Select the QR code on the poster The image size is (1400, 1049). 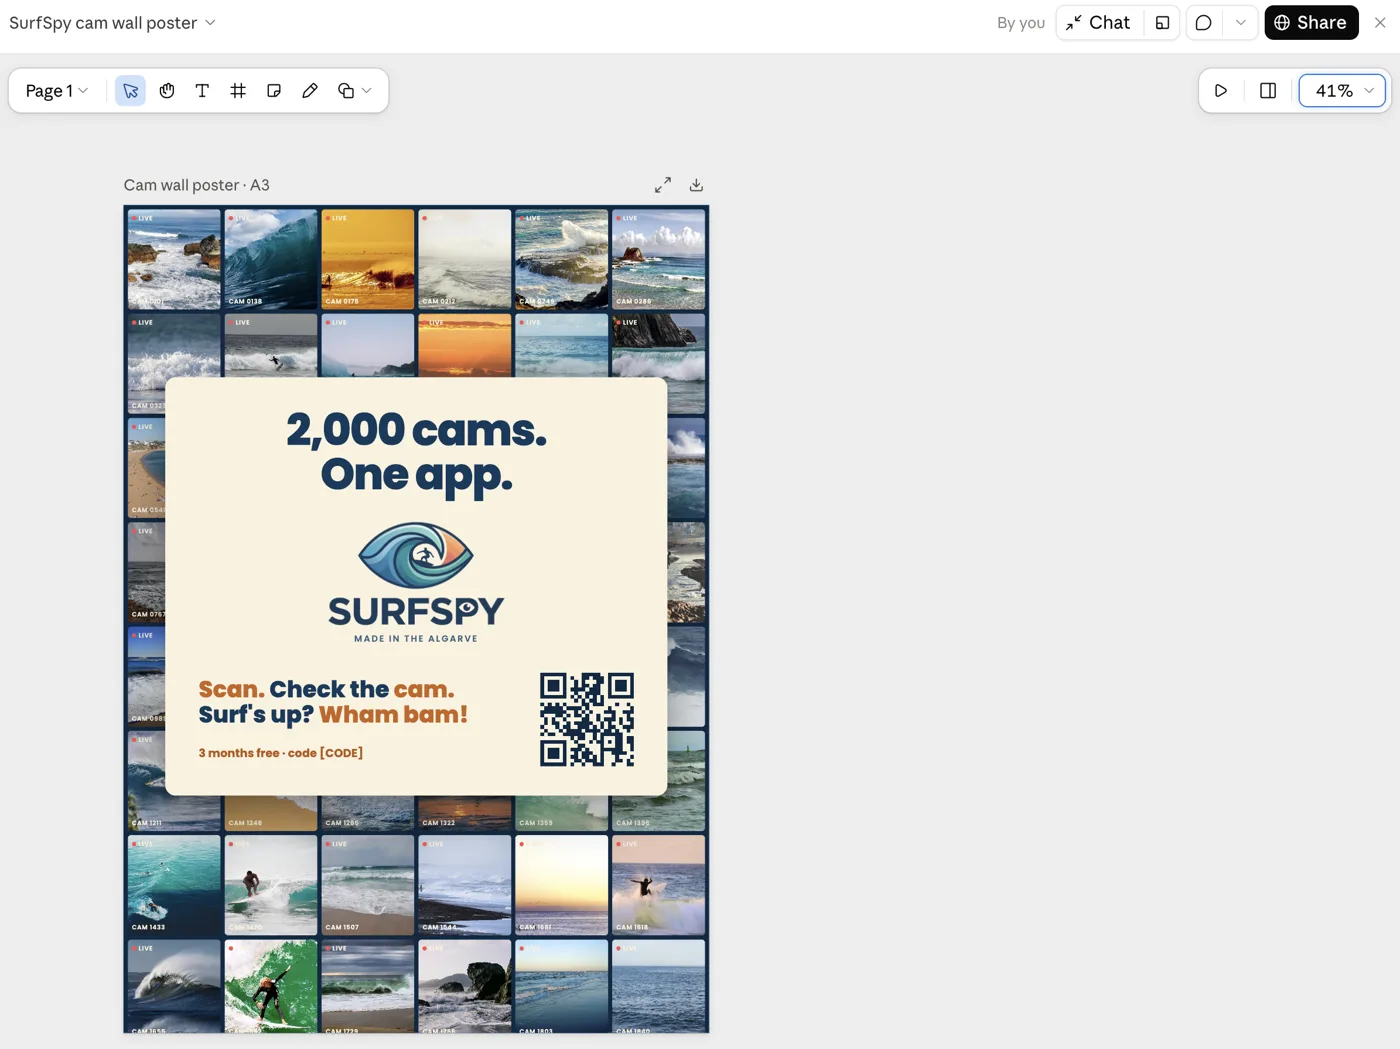587,719
